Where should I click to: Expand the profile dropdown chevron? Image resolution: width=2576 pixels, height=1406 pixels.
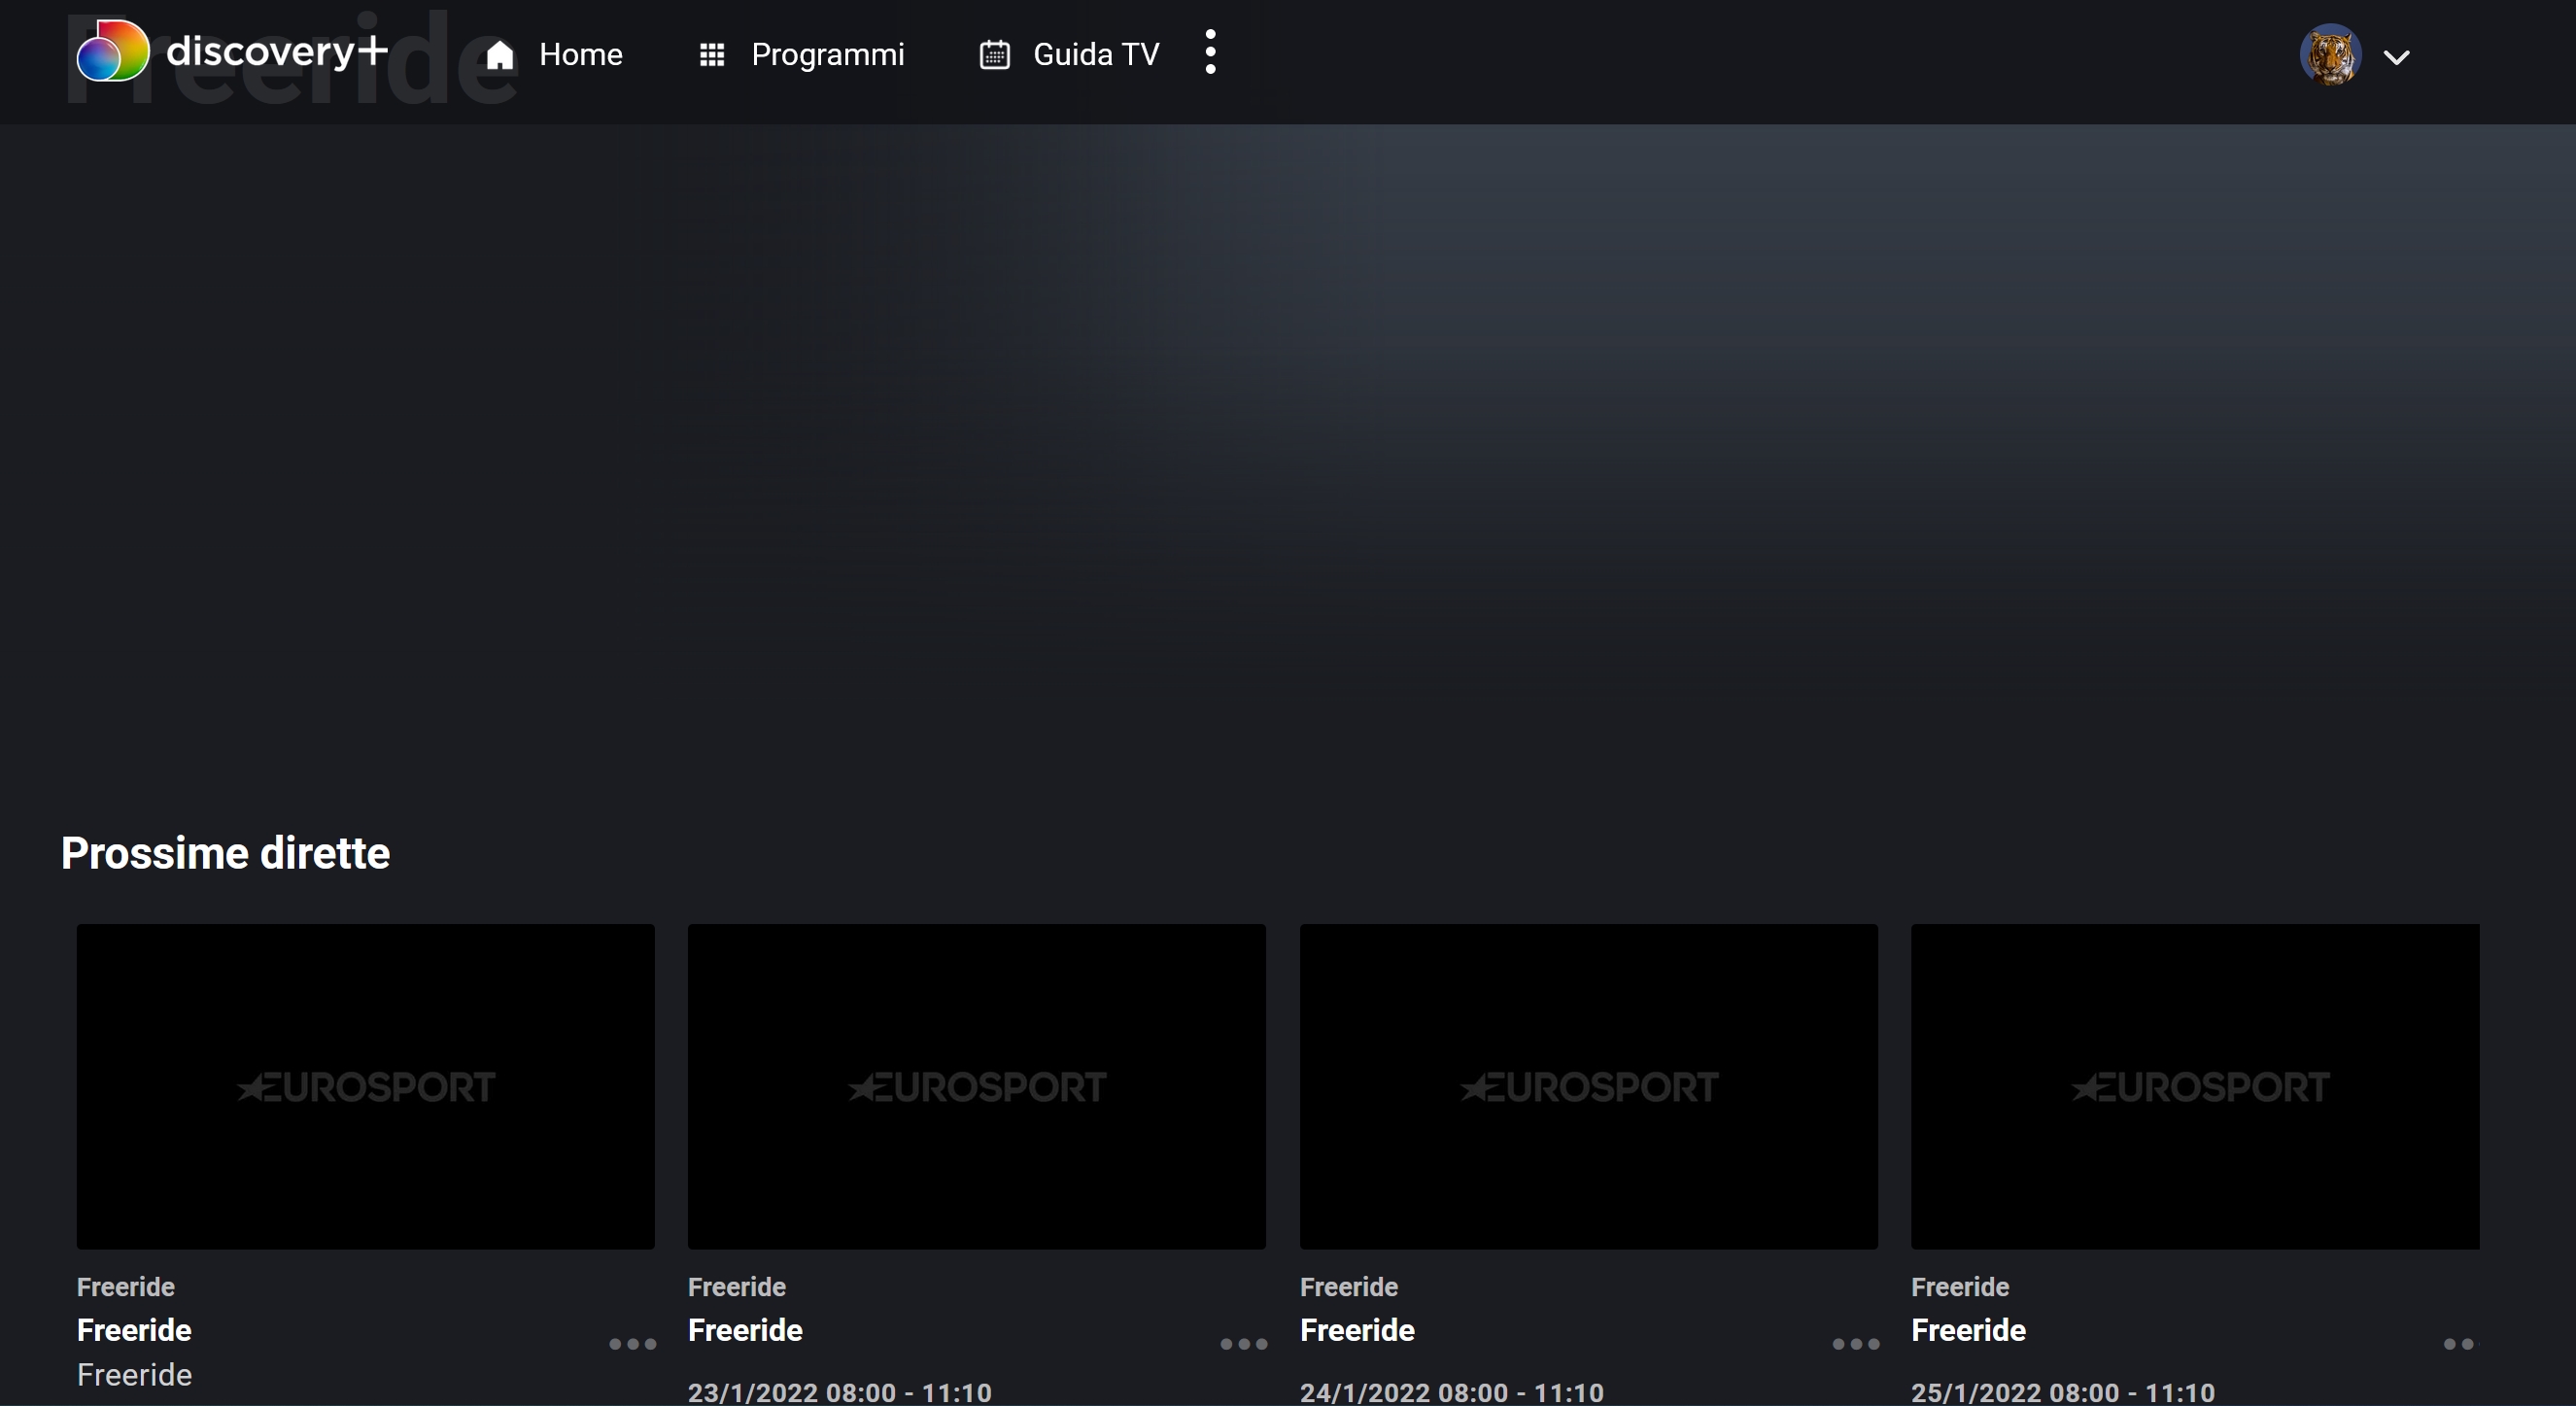coord(2397,57)
